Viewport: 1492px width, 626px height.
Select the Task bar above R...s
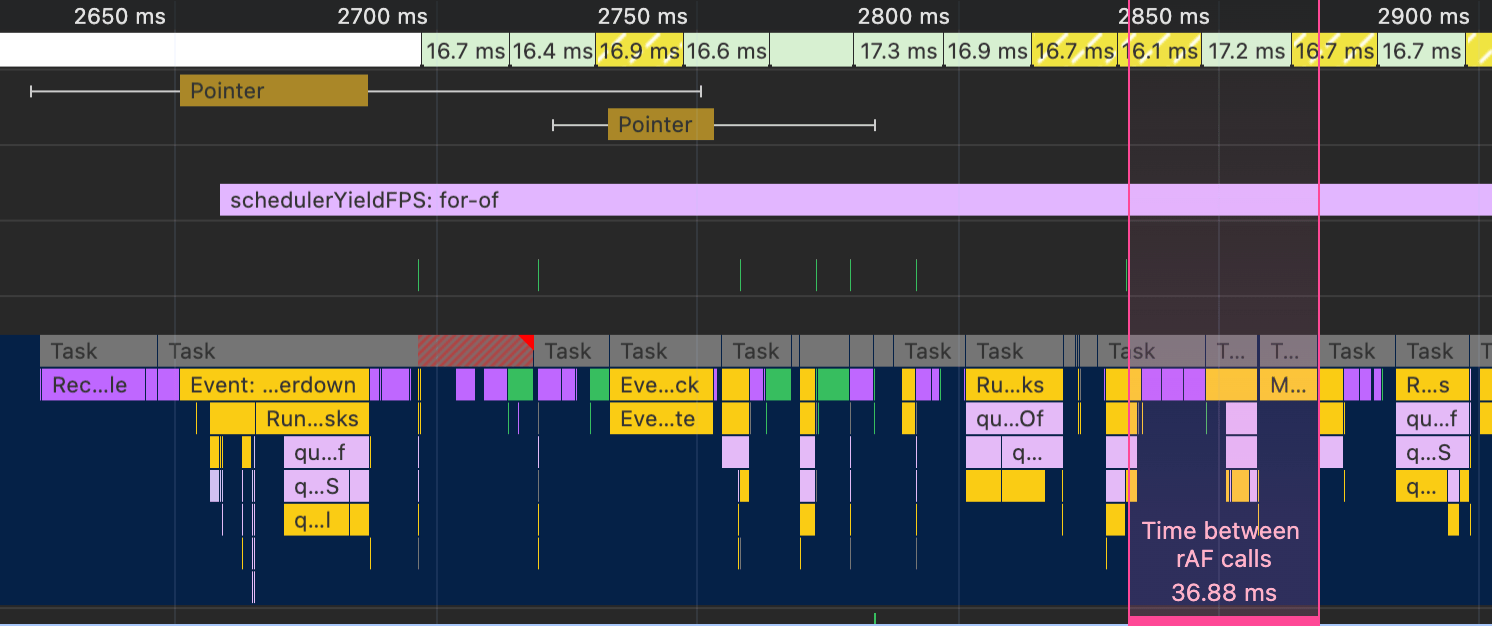click(1432, 351)
